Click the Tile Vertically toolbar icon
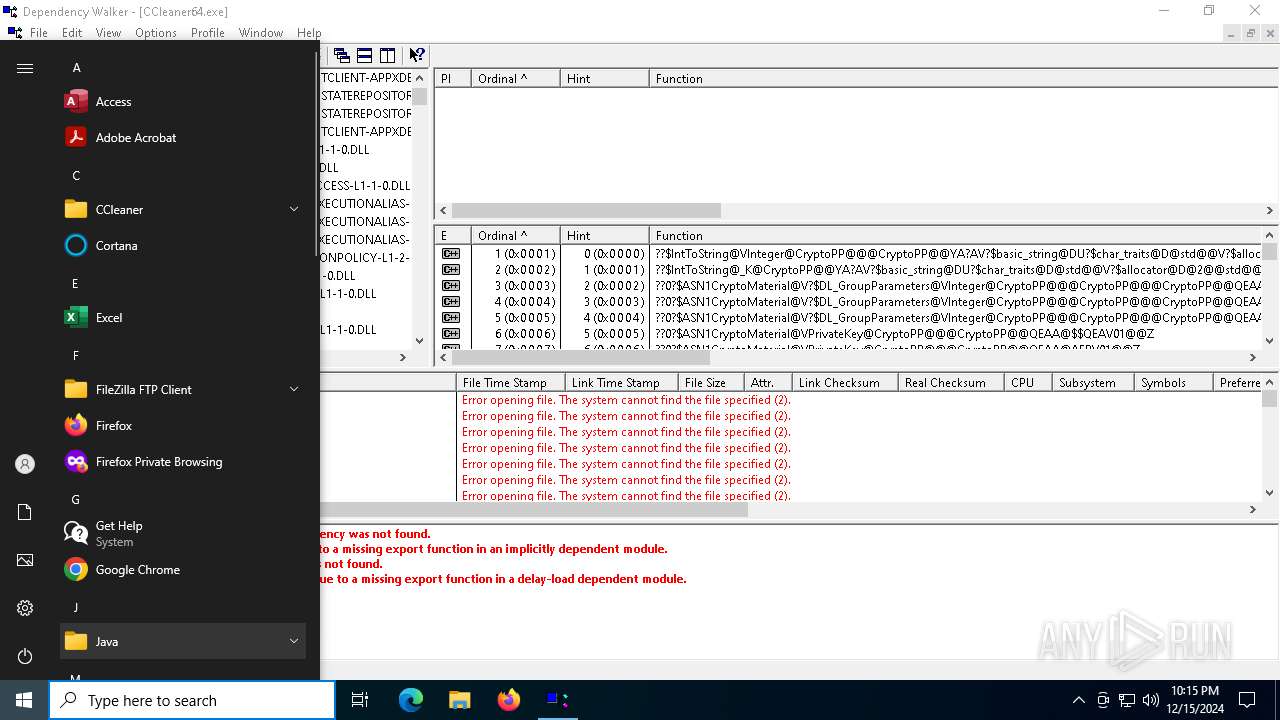This screenshot has width=1280, height=720. coord(388,55)
